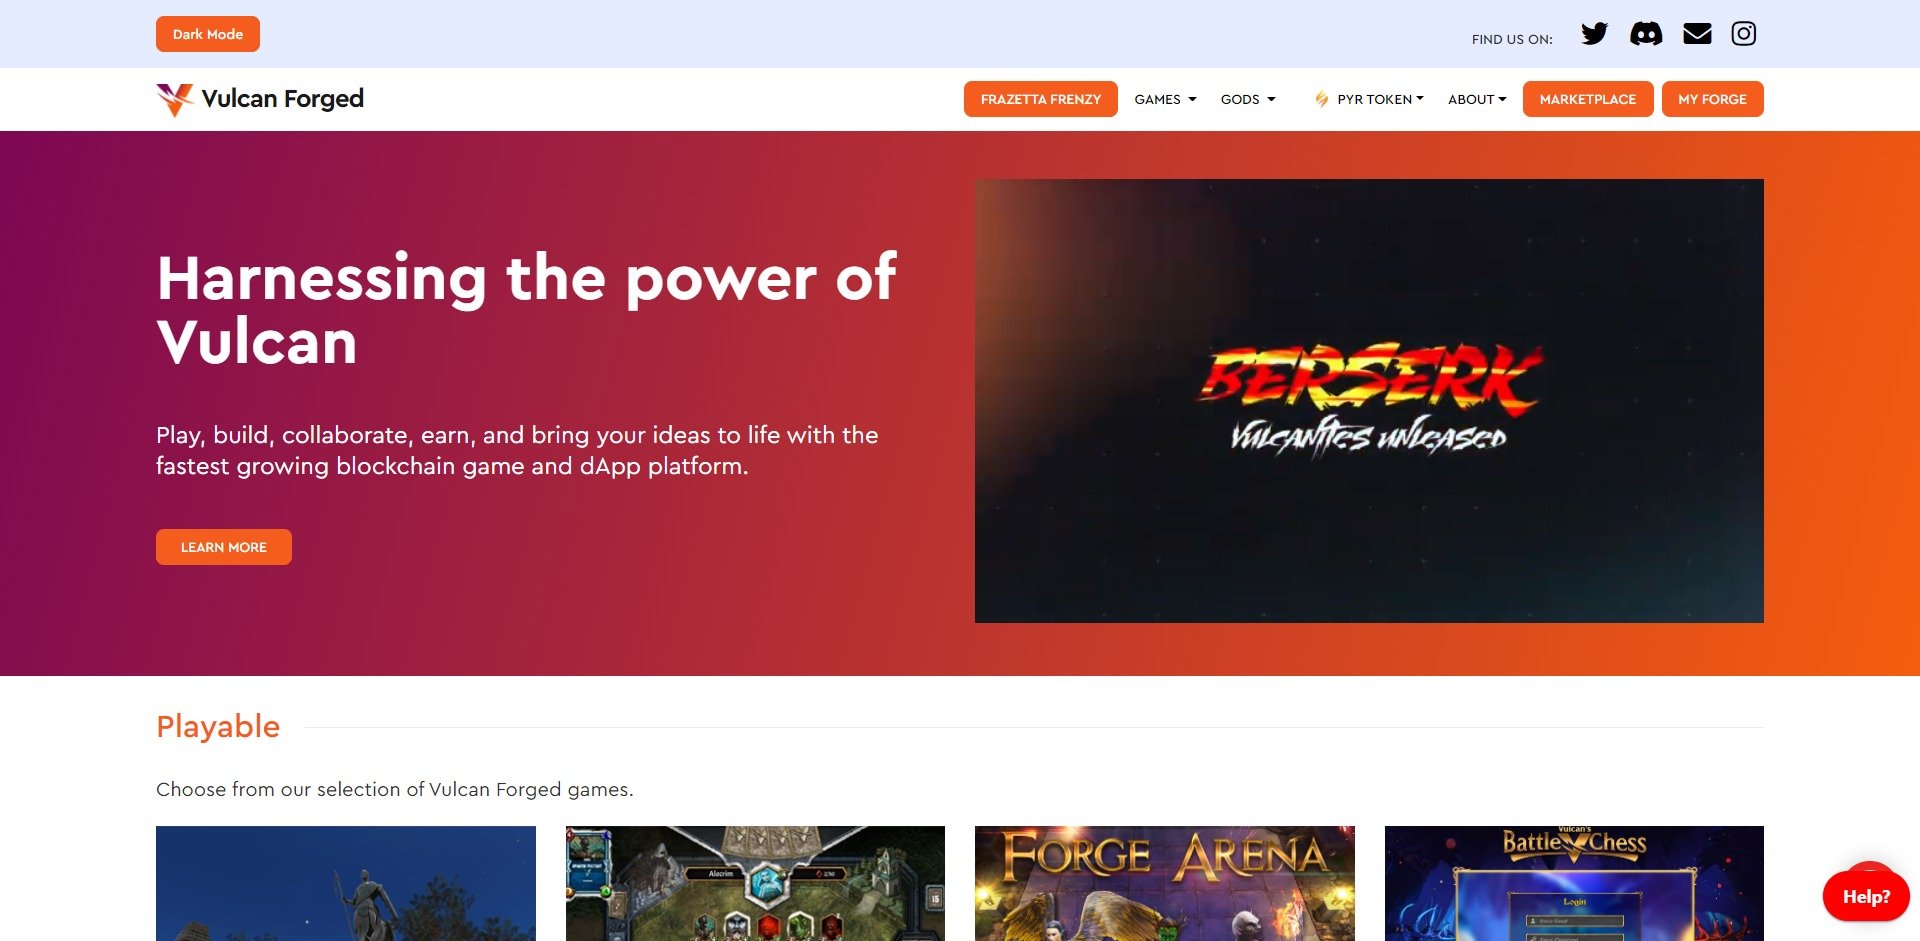1920x941 pixels.
Task: Visit the Instagram icon link
Action: click(x=1744, y=34)
